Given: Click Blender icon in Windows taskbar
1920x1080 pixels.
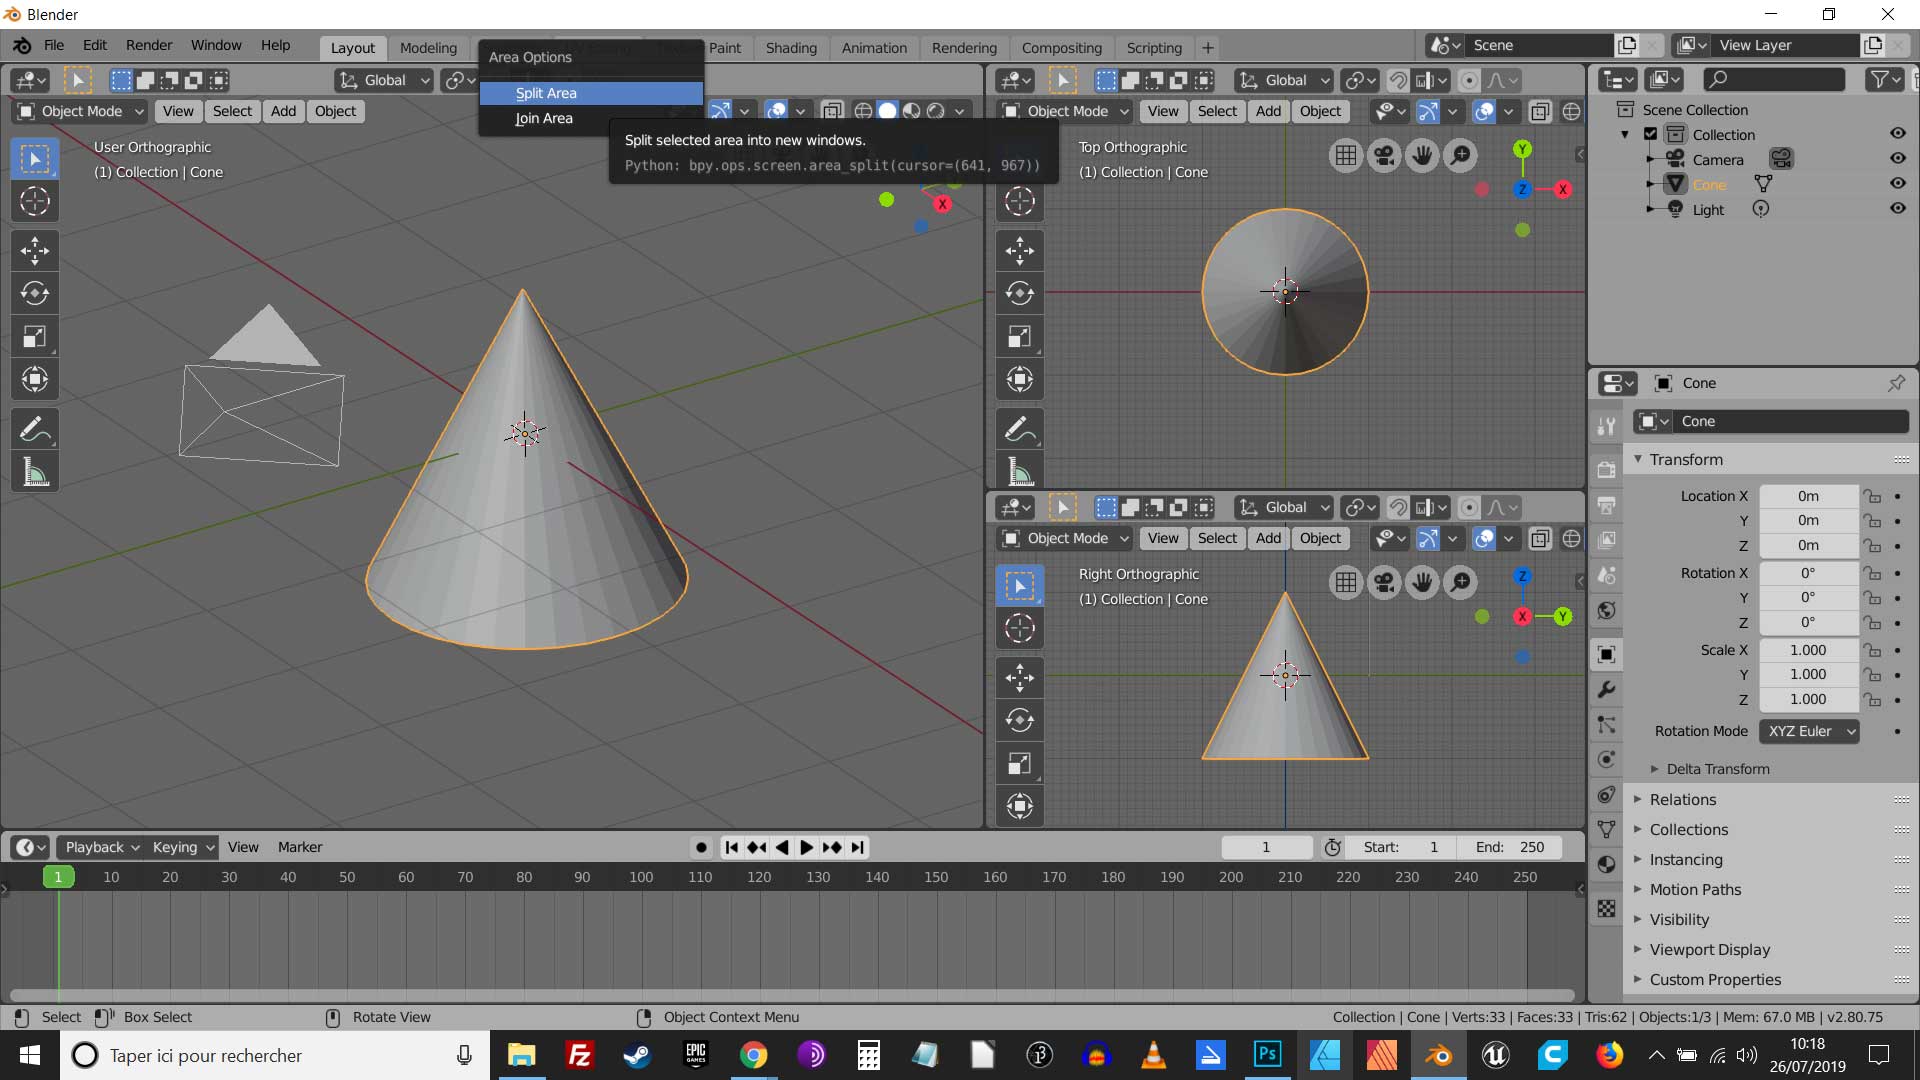Looking at the screenshot, I should 1438,1055.
